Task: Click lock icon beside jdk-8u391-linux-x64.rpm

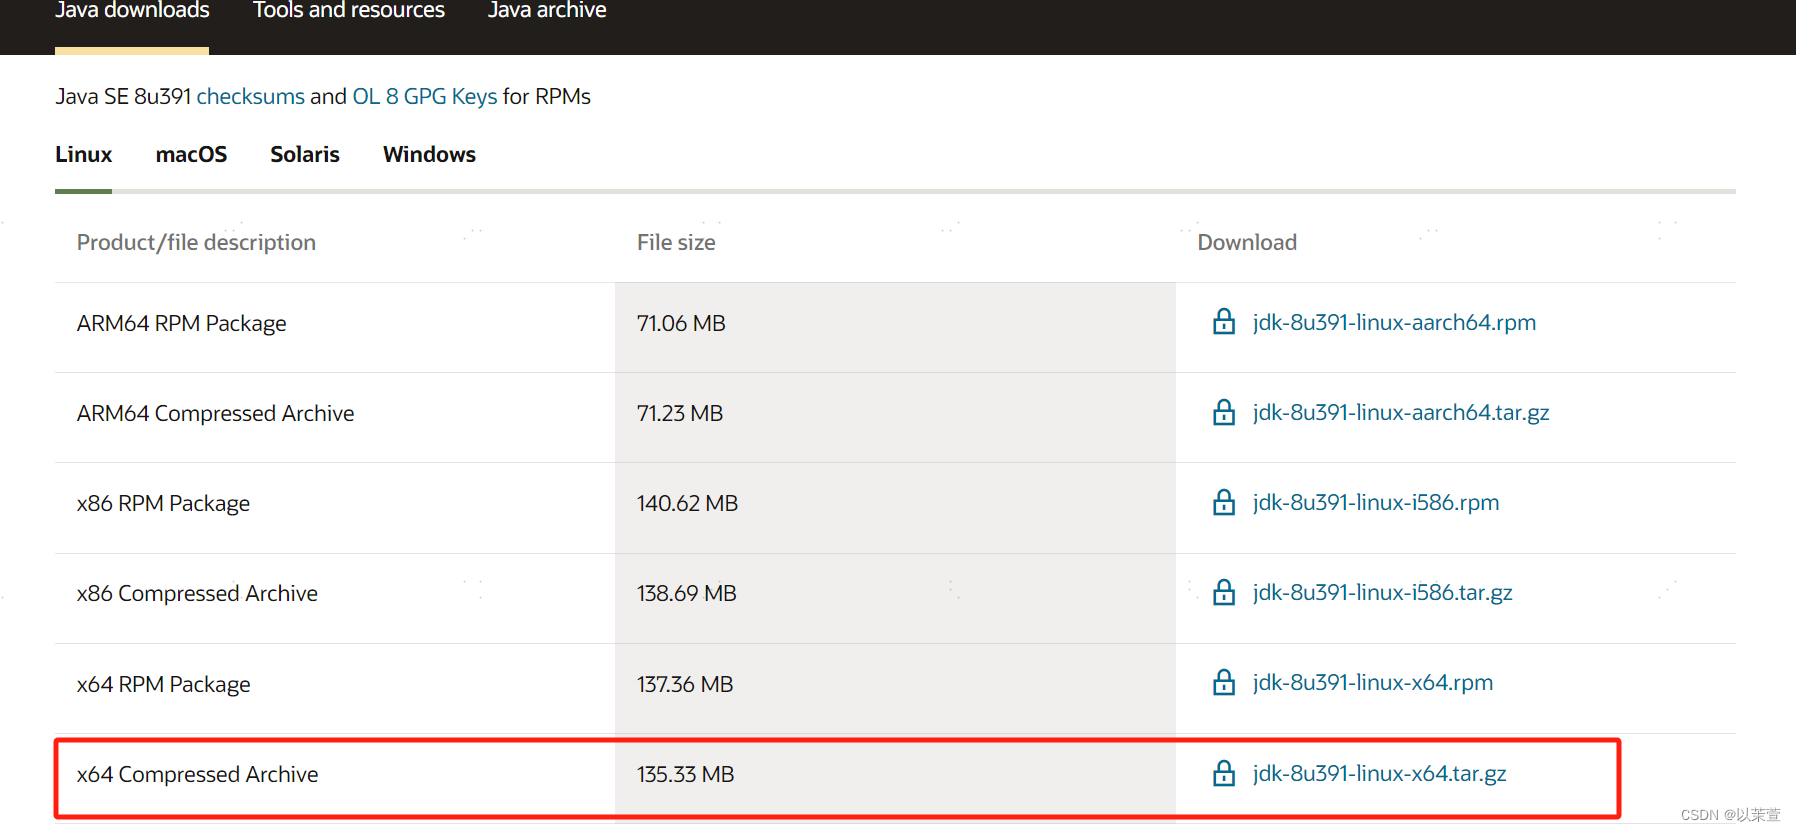Action: click(x=1224, y=682)
